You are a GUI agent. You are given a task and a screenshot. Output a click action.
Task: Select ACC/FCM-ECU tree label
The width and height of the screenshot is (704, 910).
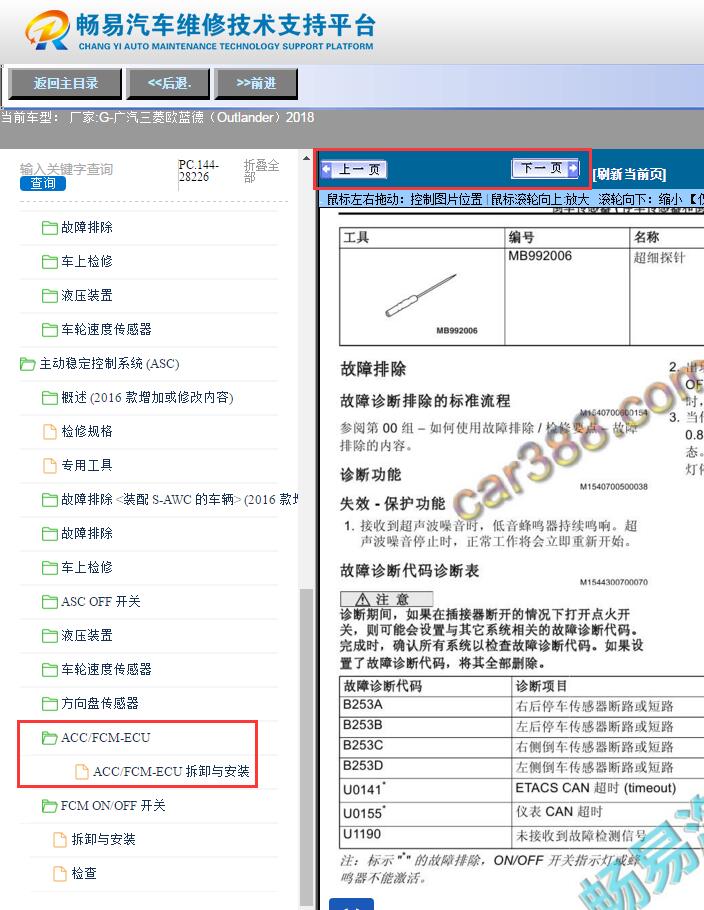[x=106, y=738]
